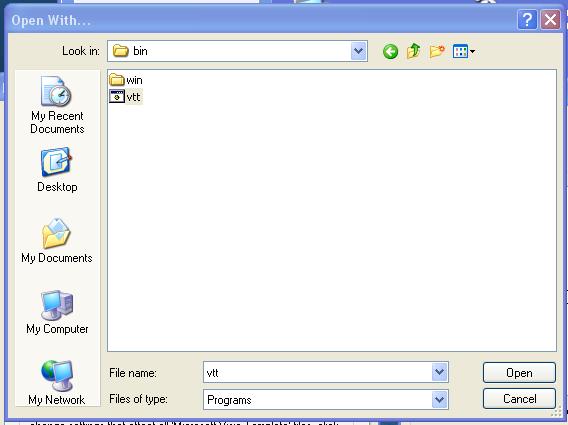Image resolution: width=568 pixels, height=425 pixels.
Task: Click the Open button
Action: pos(519,372)
